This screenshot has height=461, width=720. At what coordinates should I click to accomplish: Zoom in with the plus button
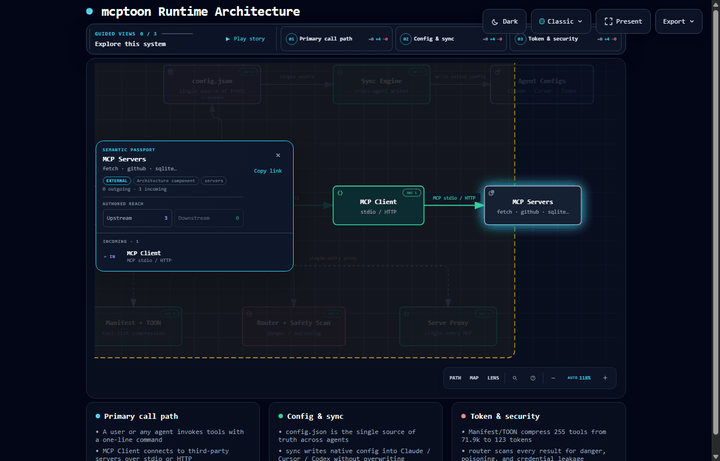[x=605, y=378]
